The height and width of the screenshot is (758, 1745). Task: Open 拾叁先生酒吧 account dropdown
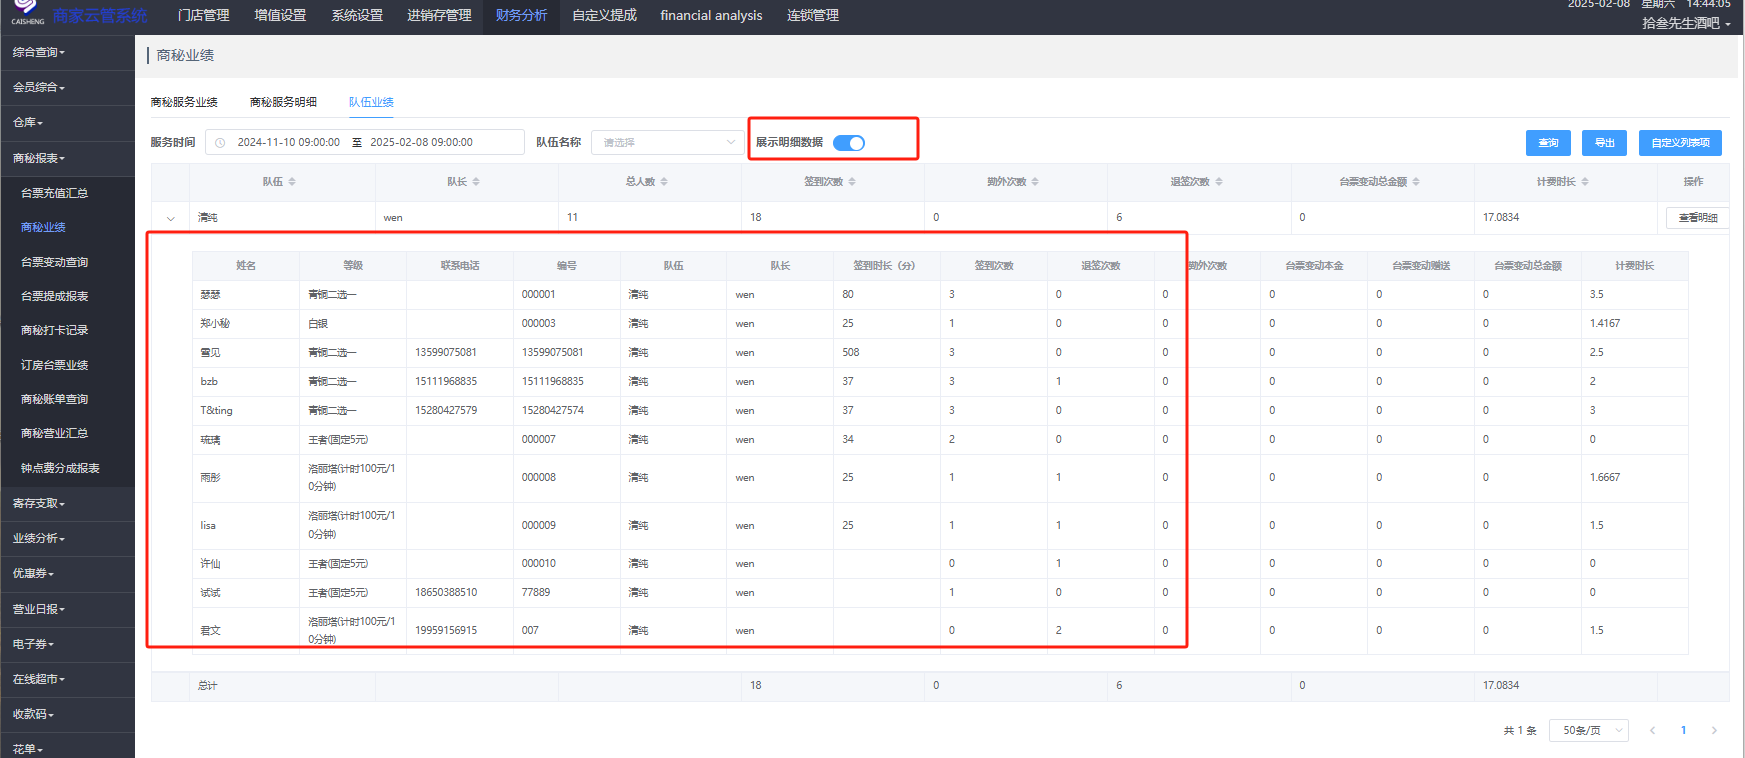tap(1686, 23)
